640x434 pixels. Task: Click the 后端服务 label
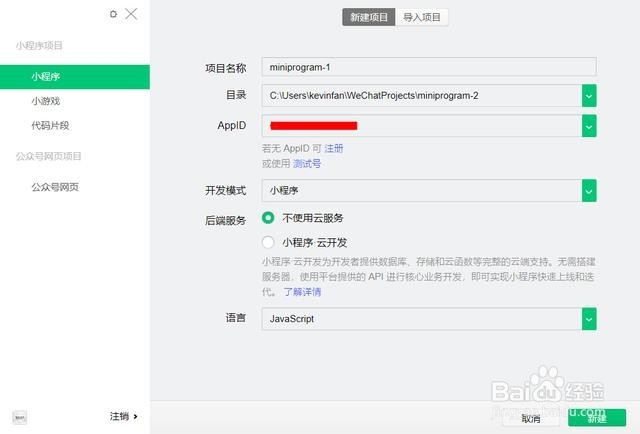[225, 220]
